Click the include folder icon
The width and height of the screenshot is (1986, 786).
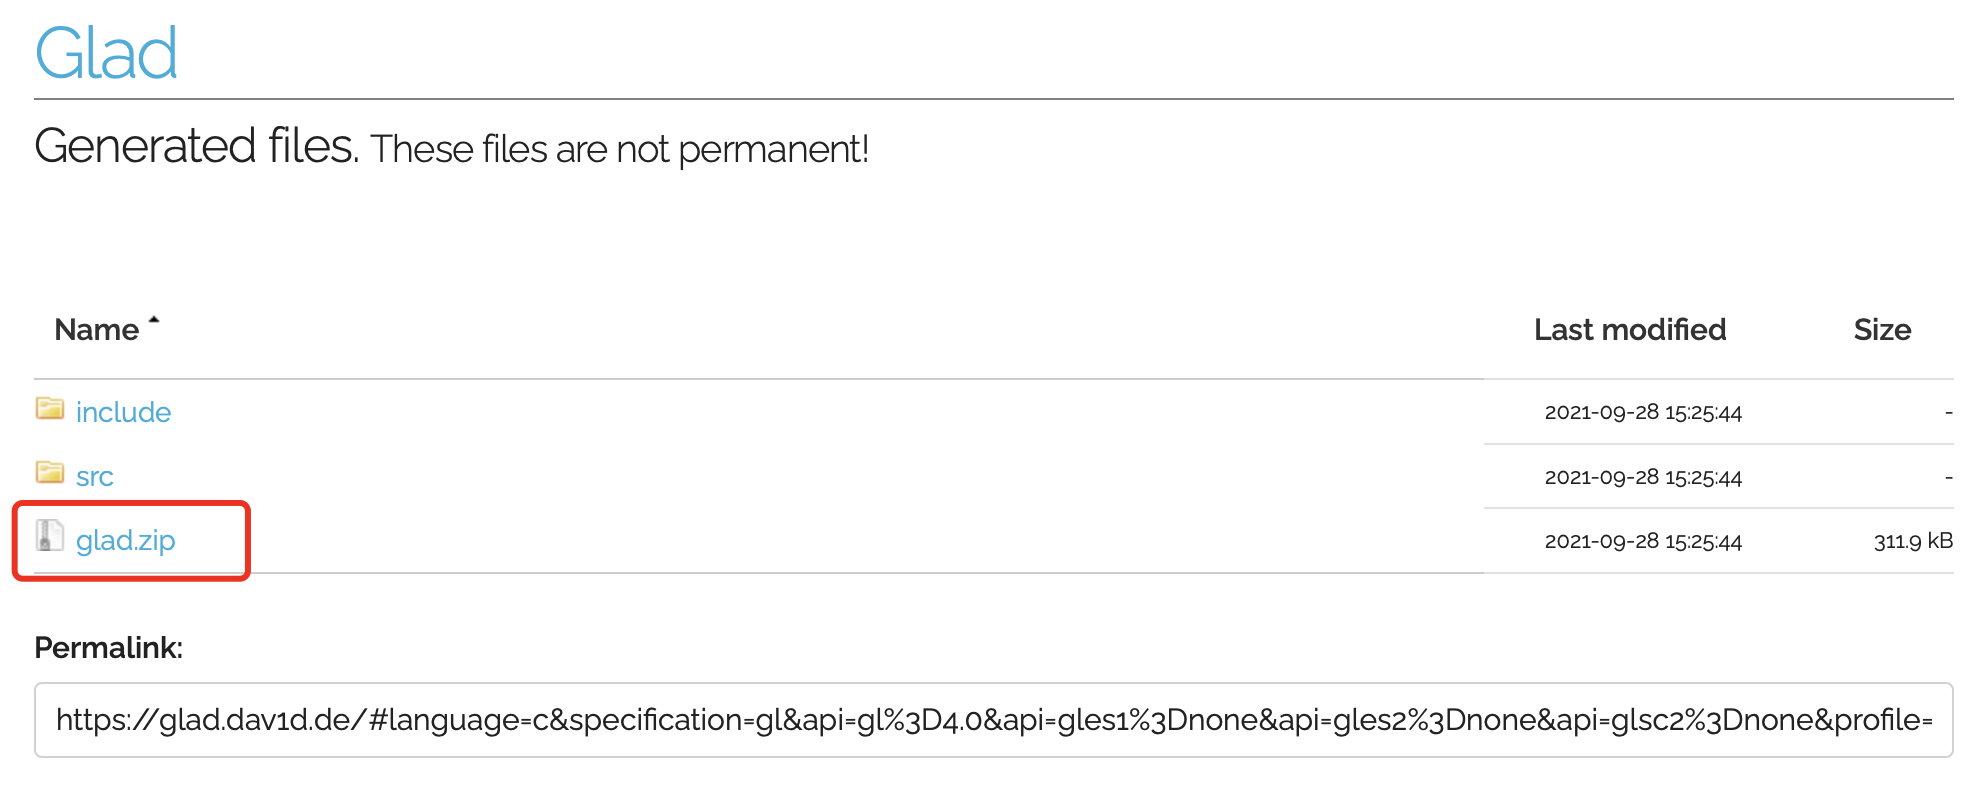click(49, 408)
